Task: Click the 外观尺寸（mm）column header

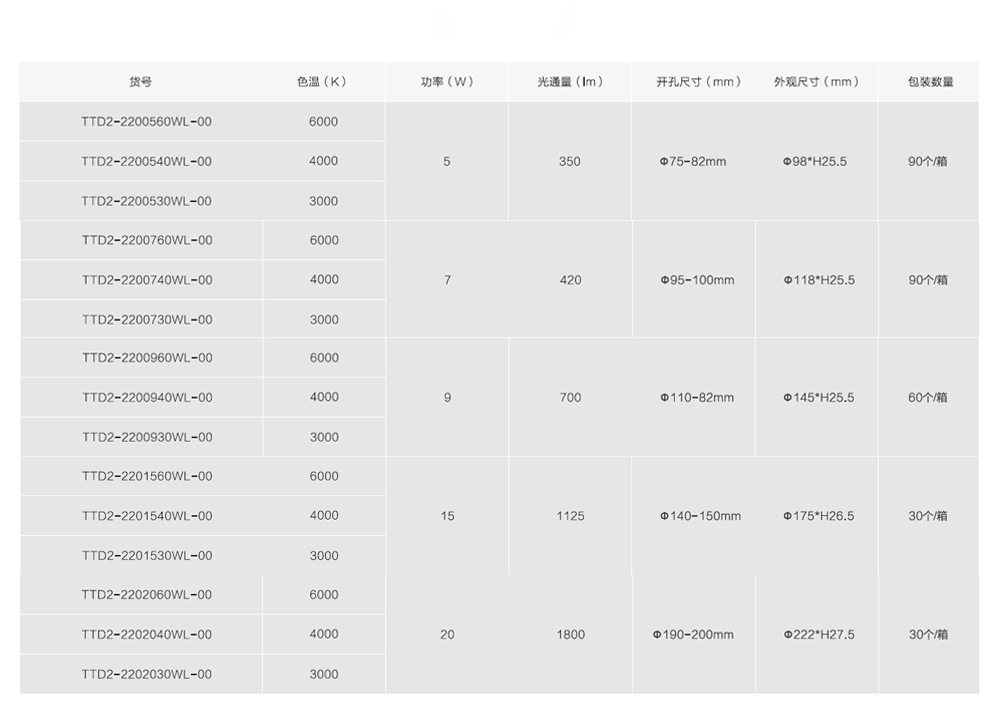Action: click(x=817, y=82)
